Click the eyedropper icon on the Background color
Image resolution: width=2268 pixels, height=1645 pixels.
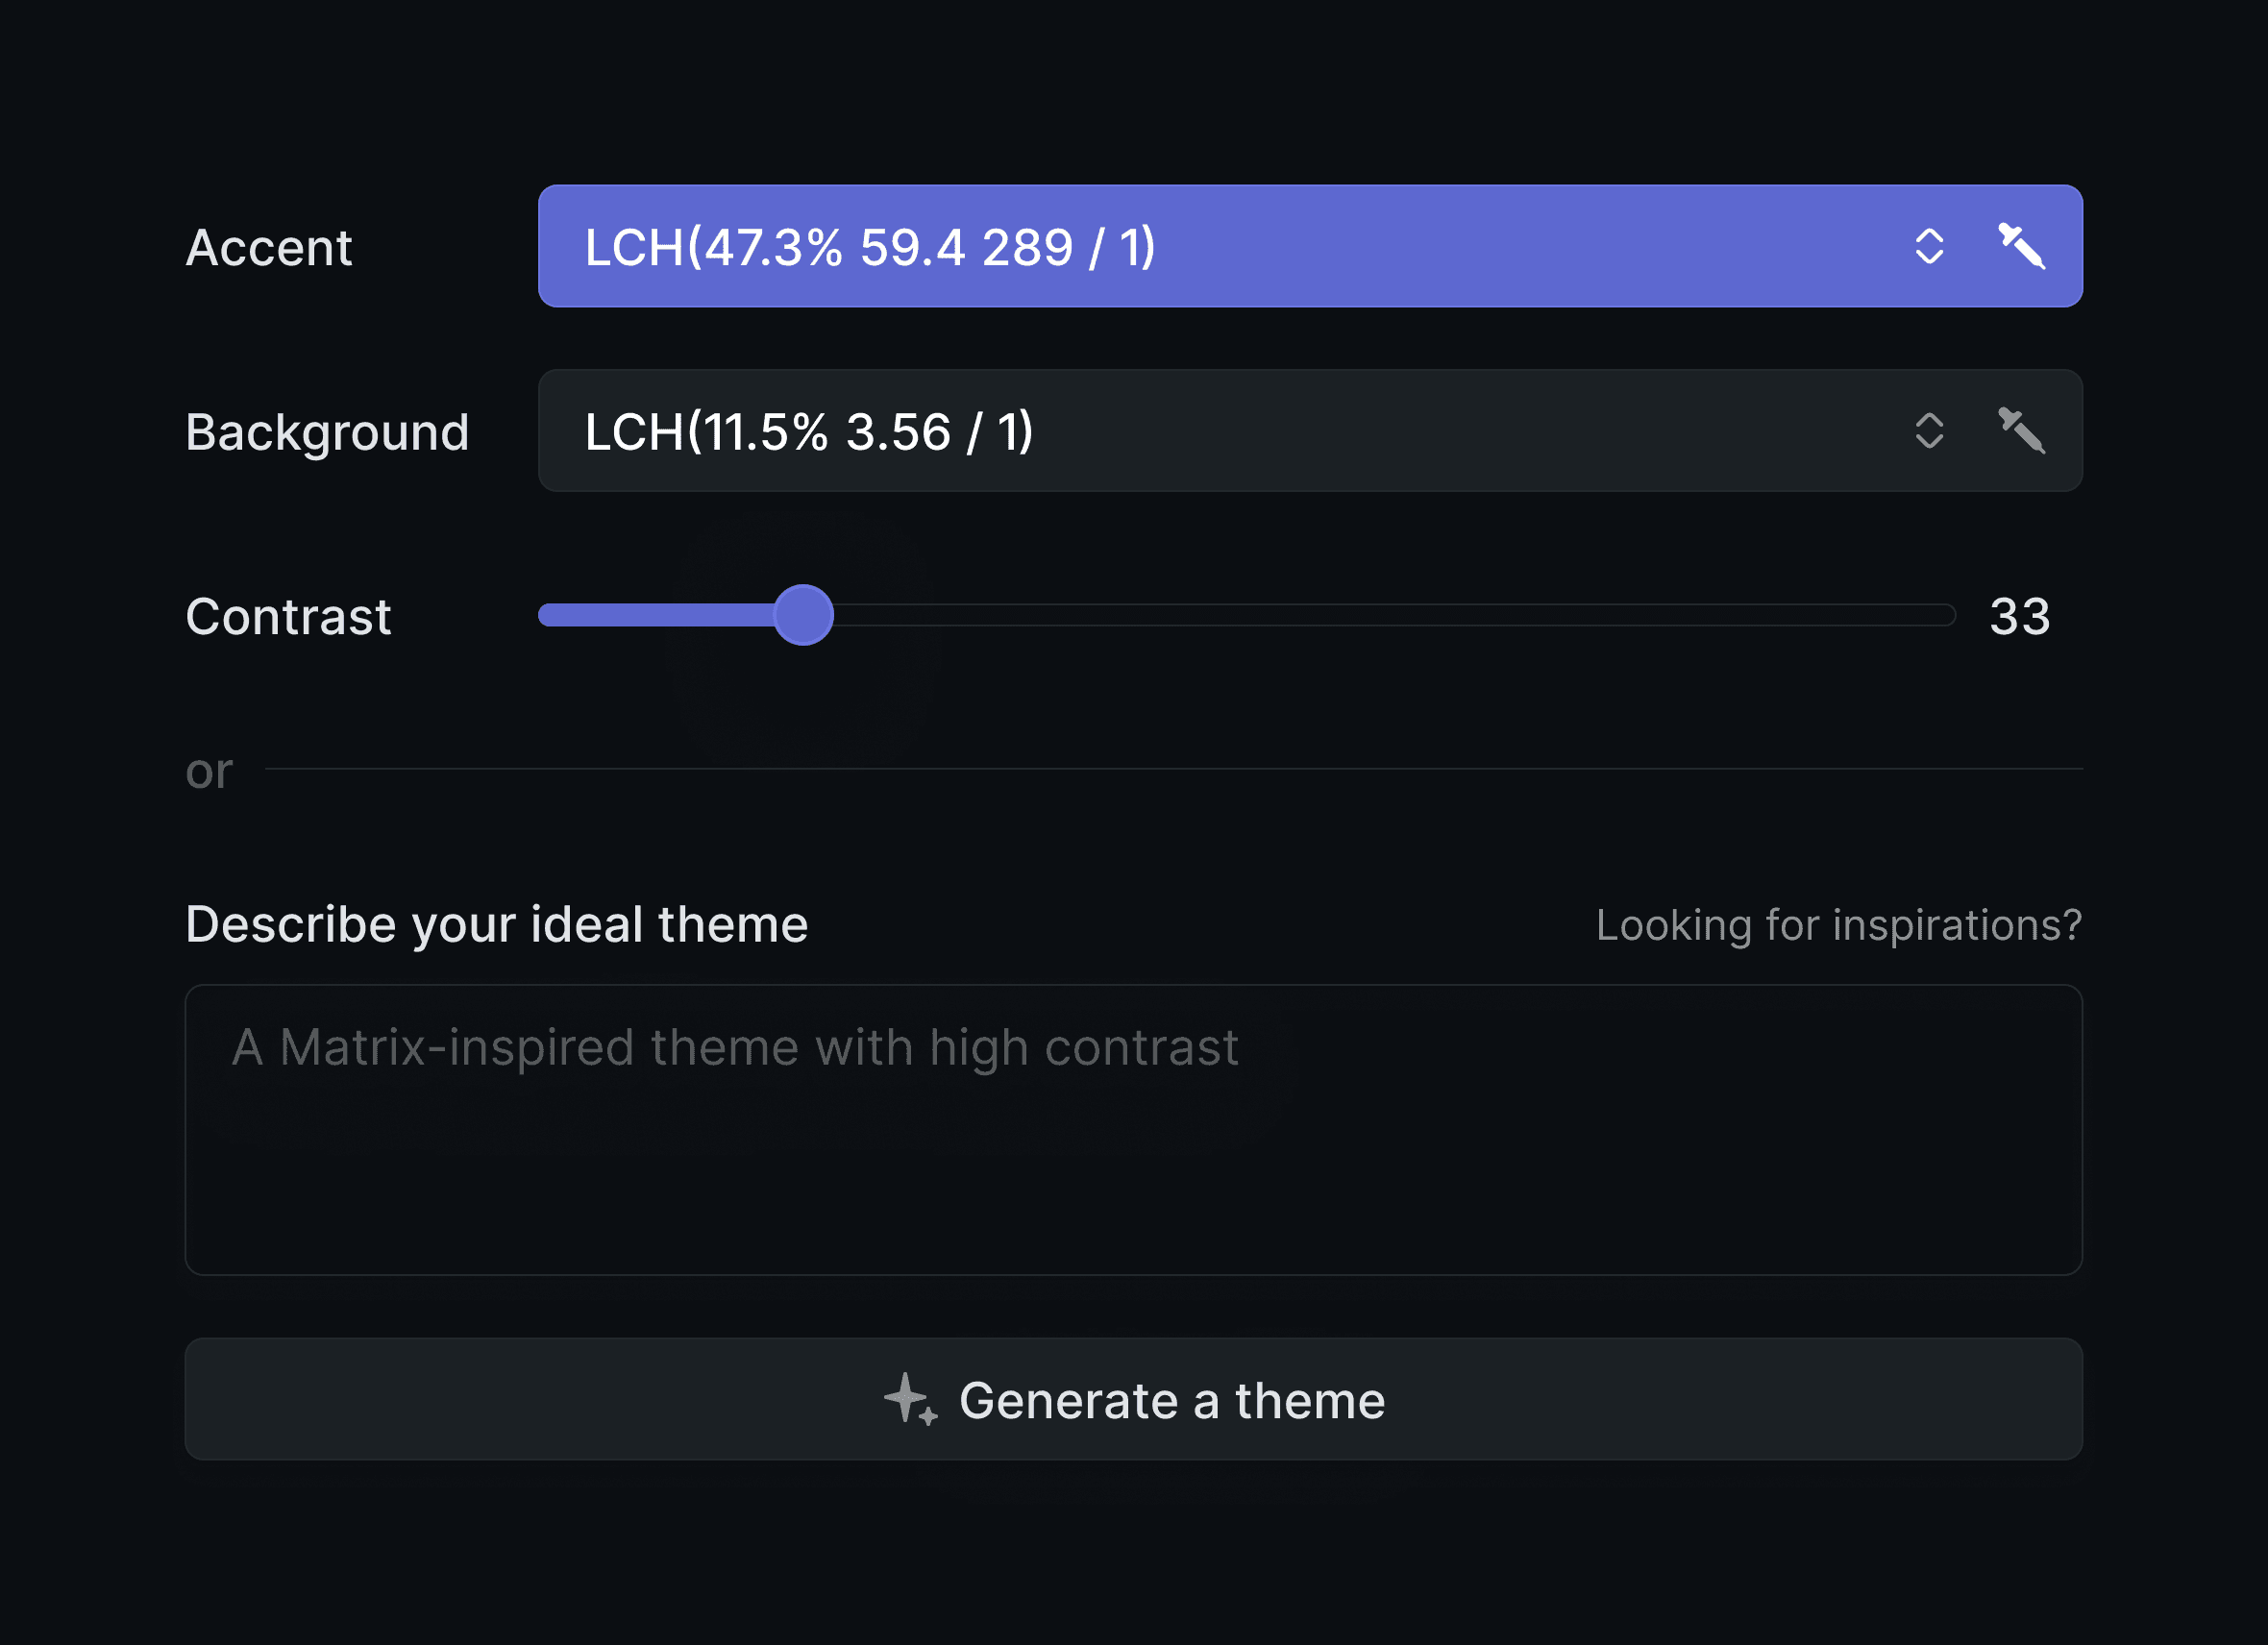pyautogui.click(x=2023, y=431)
